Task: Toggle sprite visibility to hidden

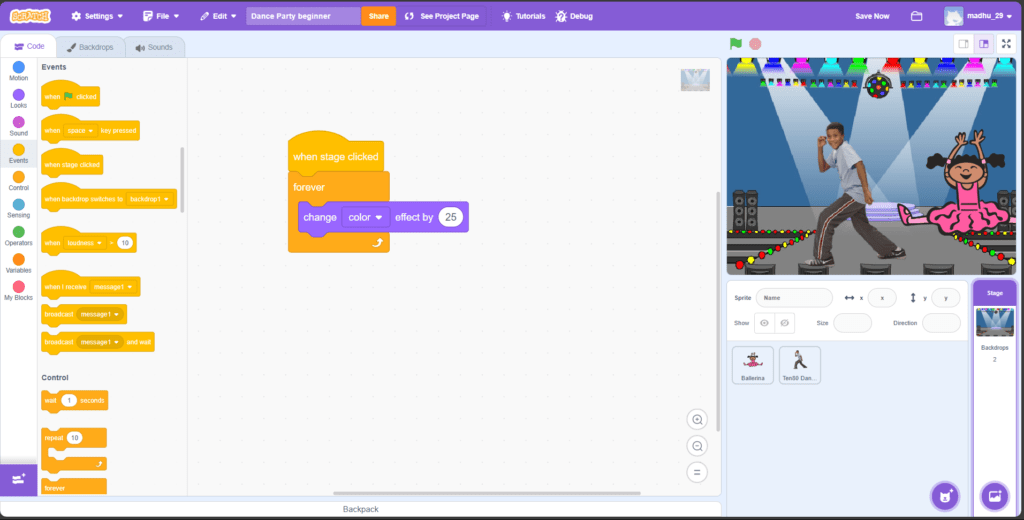Action: (785, 323)
